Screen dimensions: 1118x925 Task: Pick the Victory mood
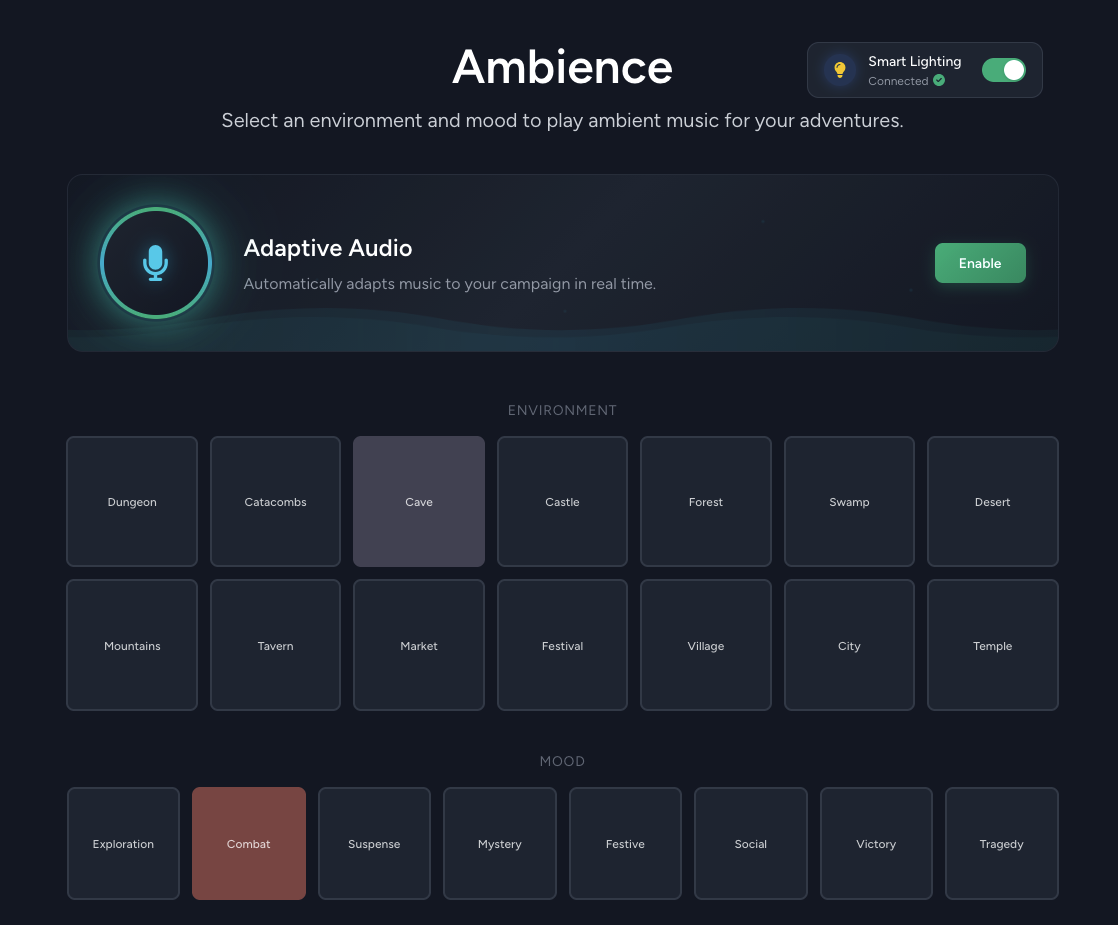tap(876, 844)
